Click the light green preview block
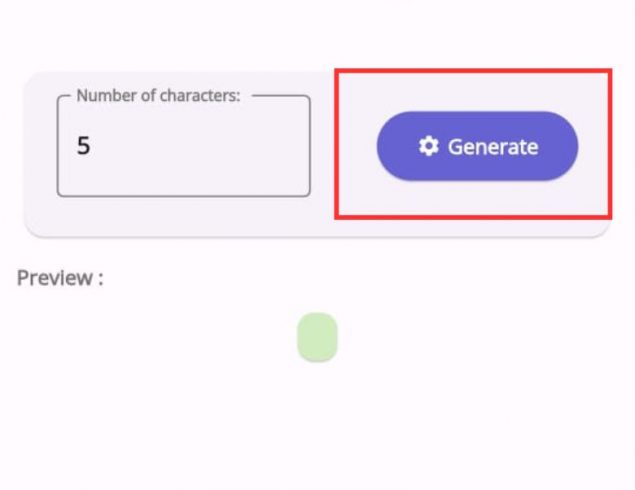The width and height of the screenshot is (635, 490). [317, 337]
